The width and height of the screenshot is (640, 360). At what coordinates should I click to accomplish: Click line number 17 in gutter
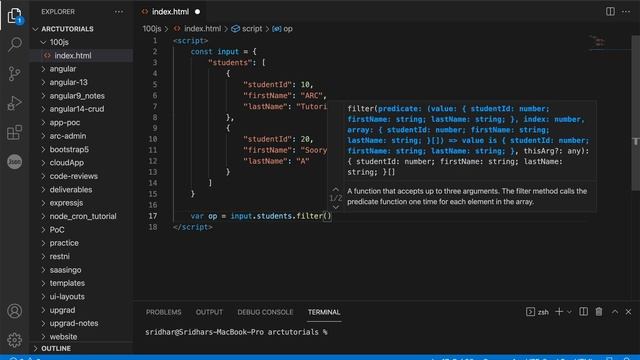click(153, 216)
